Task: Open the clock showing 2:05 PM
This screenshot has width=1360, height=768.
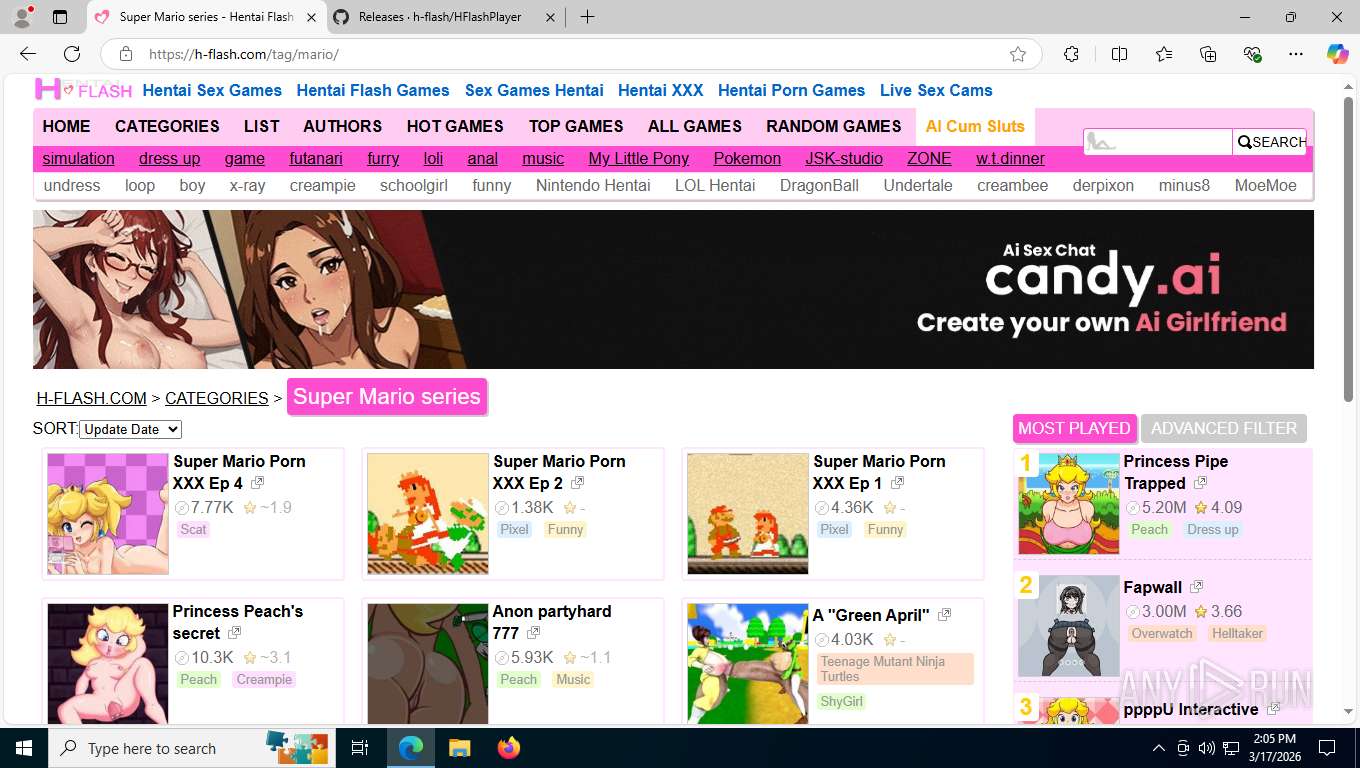Action: (1274, 748)
